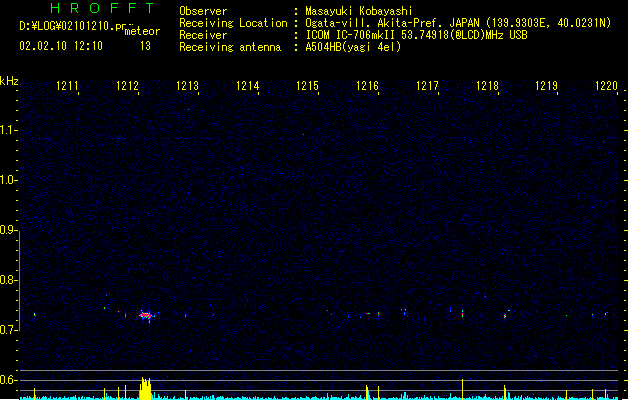
Task: Click the 'Receiving Location' label
Action: click(233, 23)
